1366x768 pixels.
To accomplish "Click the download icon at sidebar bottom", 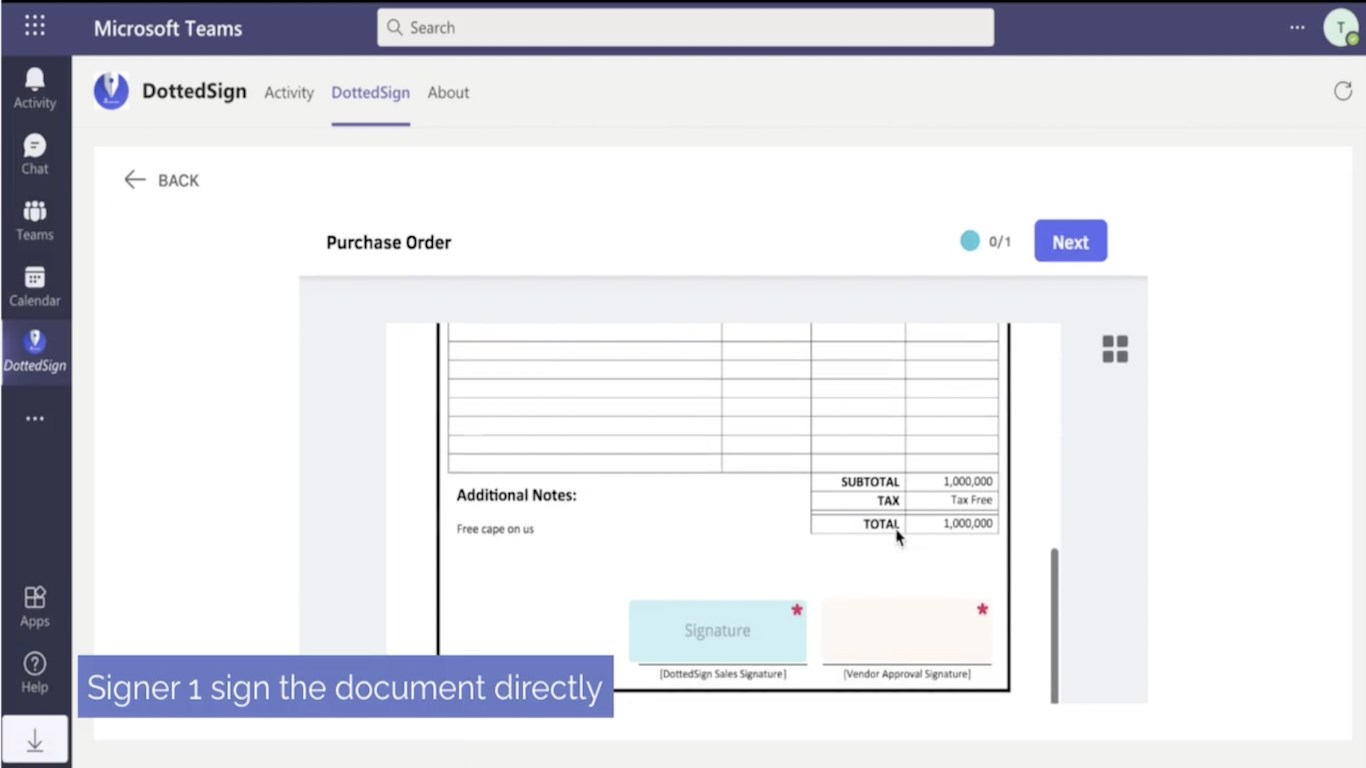I will [35, 740].
